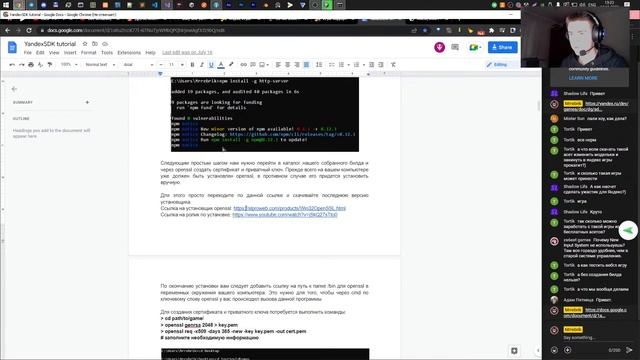Open the Extensions menu
This screenshot has height=360, width=640.
[x=129, y=53]
